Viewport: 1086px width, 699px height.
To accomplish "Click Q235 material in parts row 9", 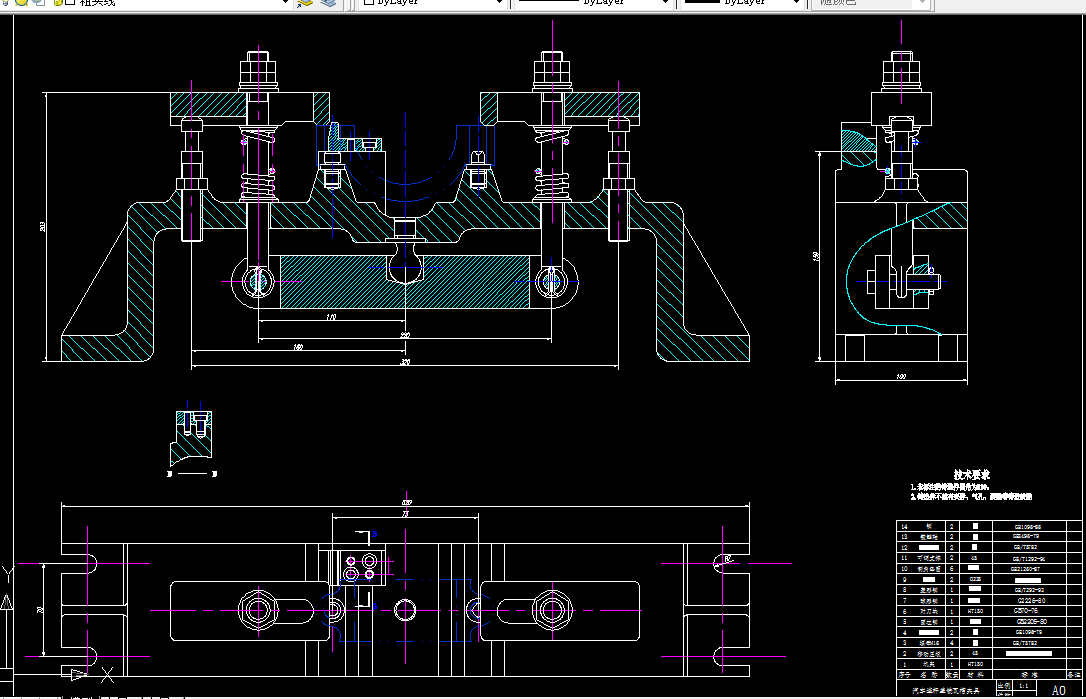I will pyautogui.click(x=974, y=579).
